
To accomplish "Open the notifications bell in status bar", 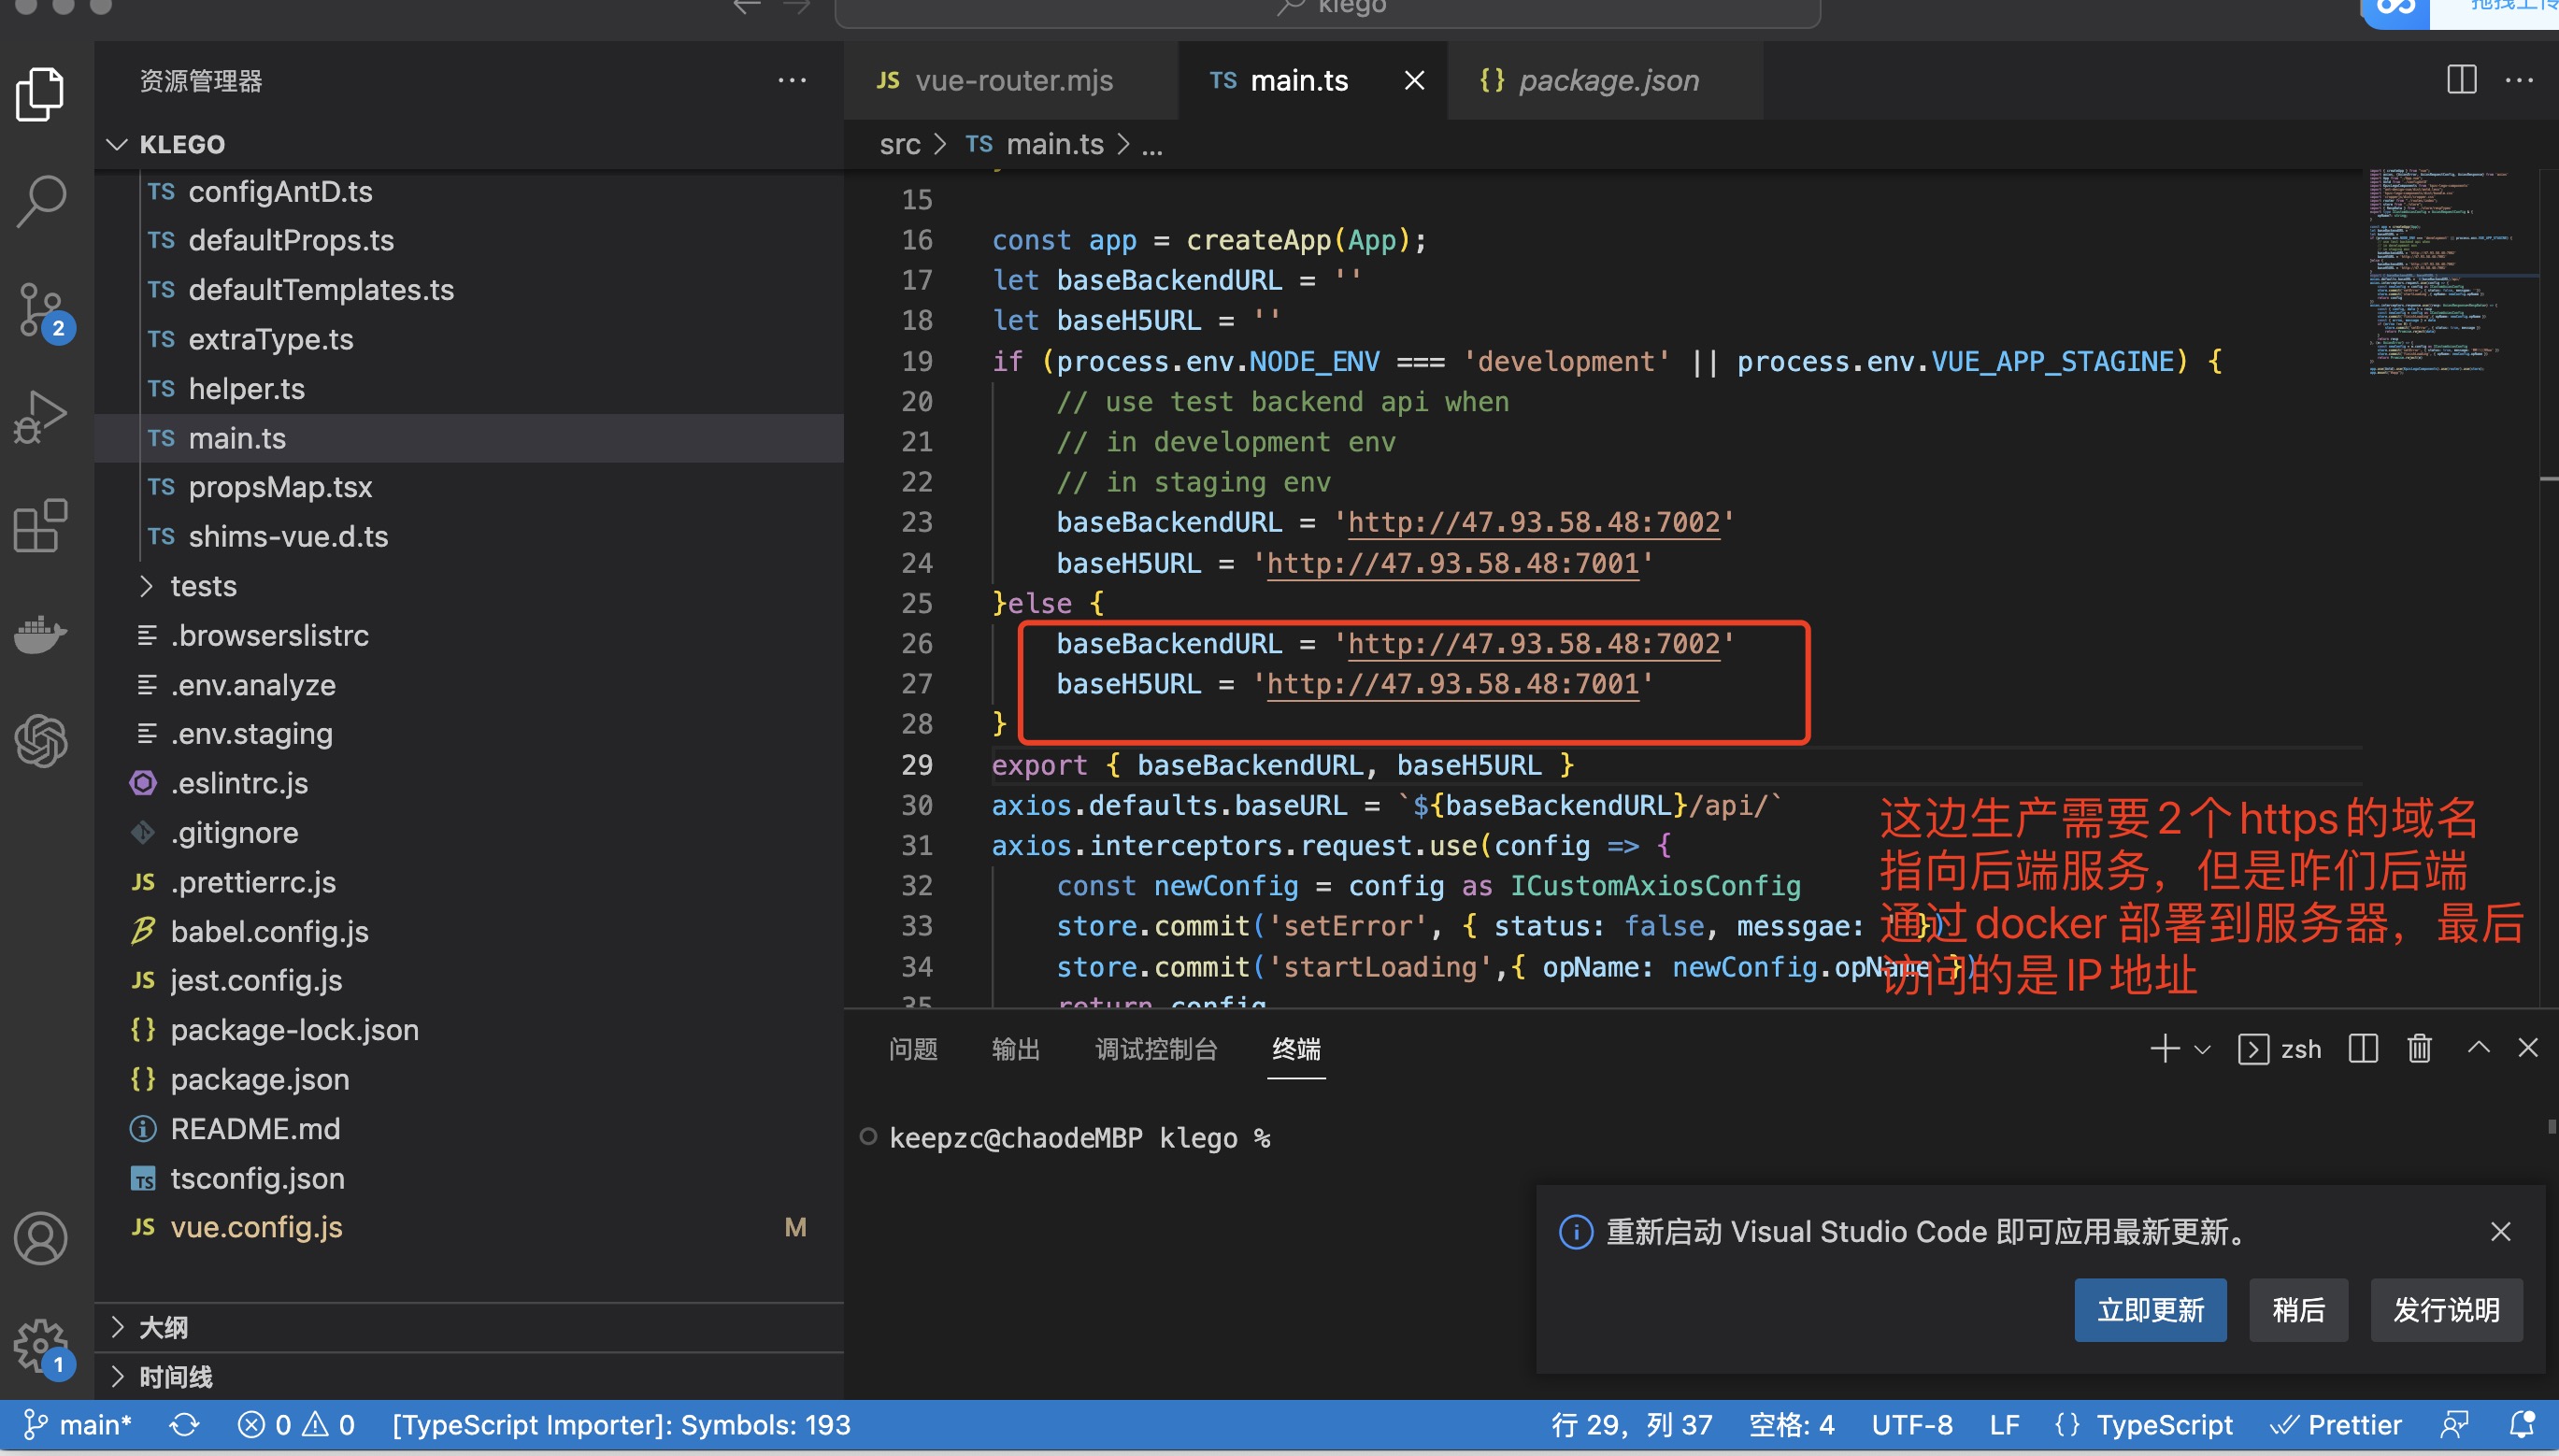I will 2522,1424.
